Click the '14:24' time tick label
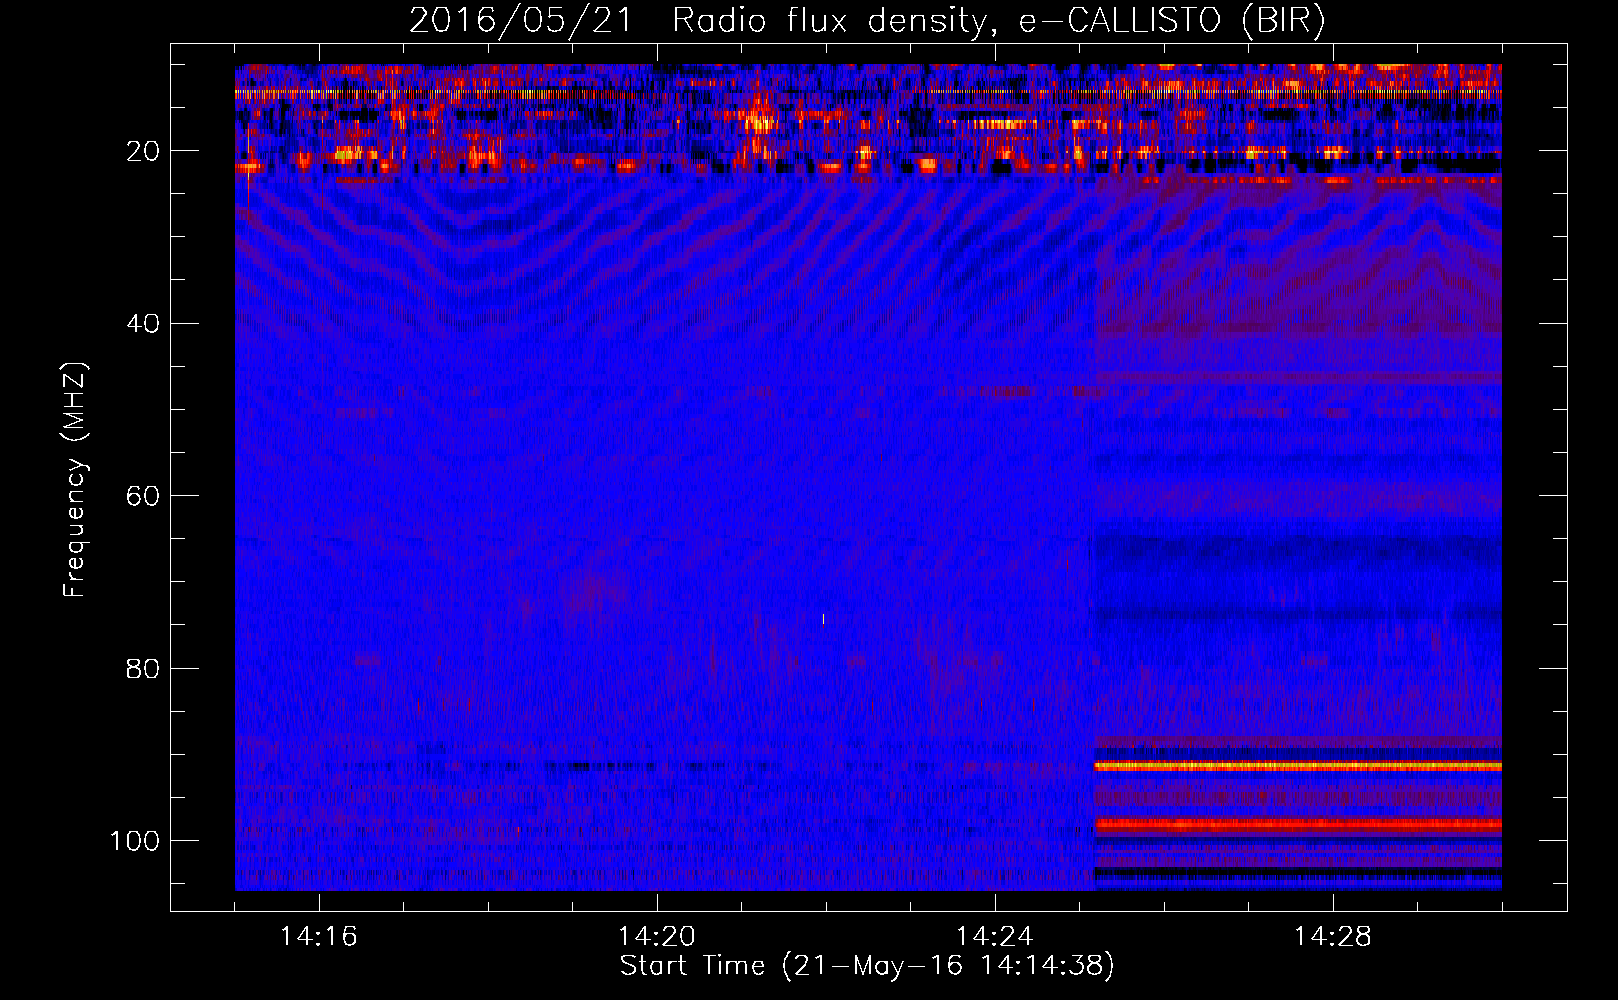Image resolution: width=1618 pixels, height=1000 pixels. click(995, 937)
